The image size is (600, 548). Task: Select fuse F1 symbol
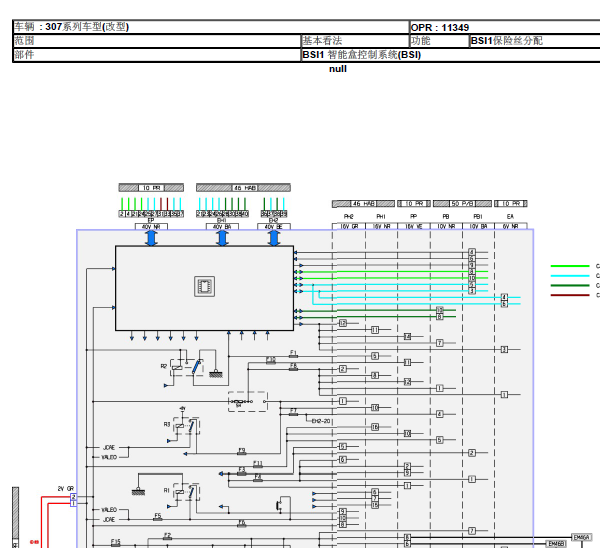[293, 354]
